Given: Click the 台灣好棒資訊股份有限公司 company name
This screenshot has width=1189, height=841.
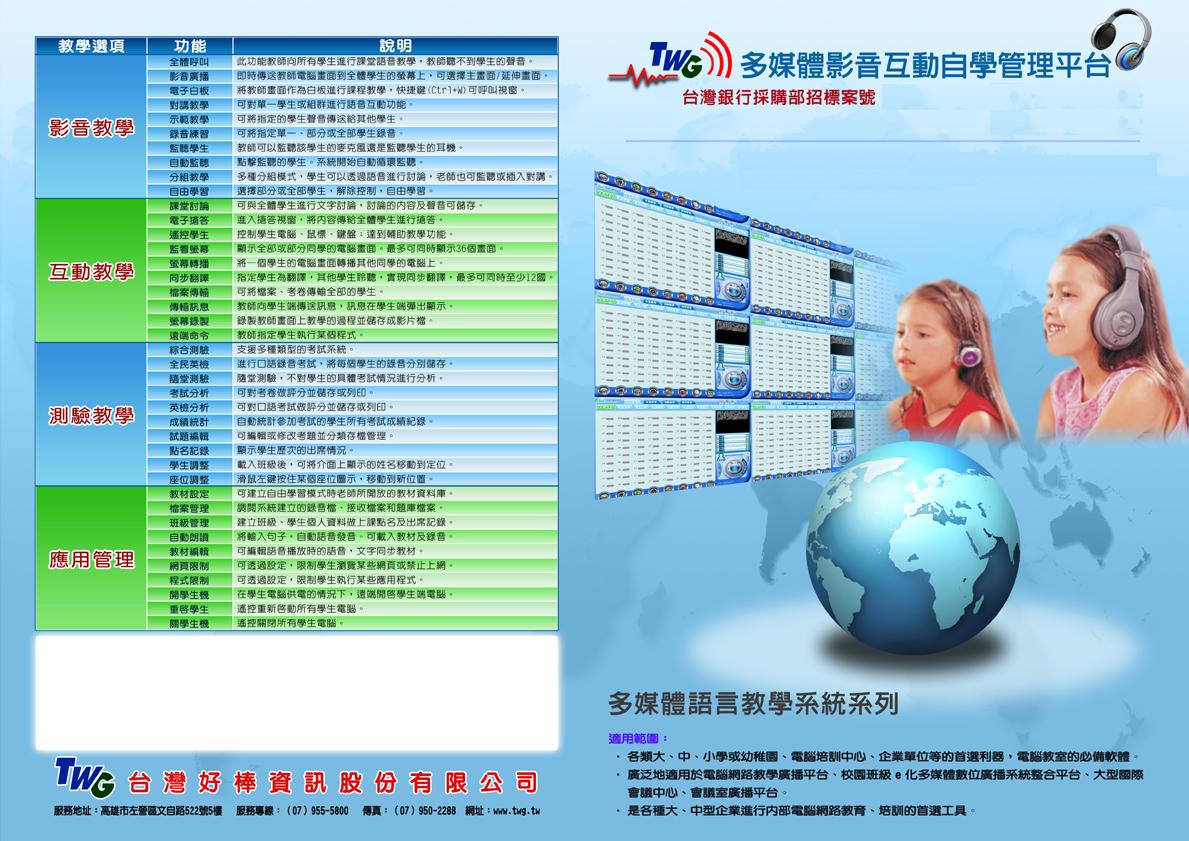Looking at the screenshot, I should tap(332, 782).
